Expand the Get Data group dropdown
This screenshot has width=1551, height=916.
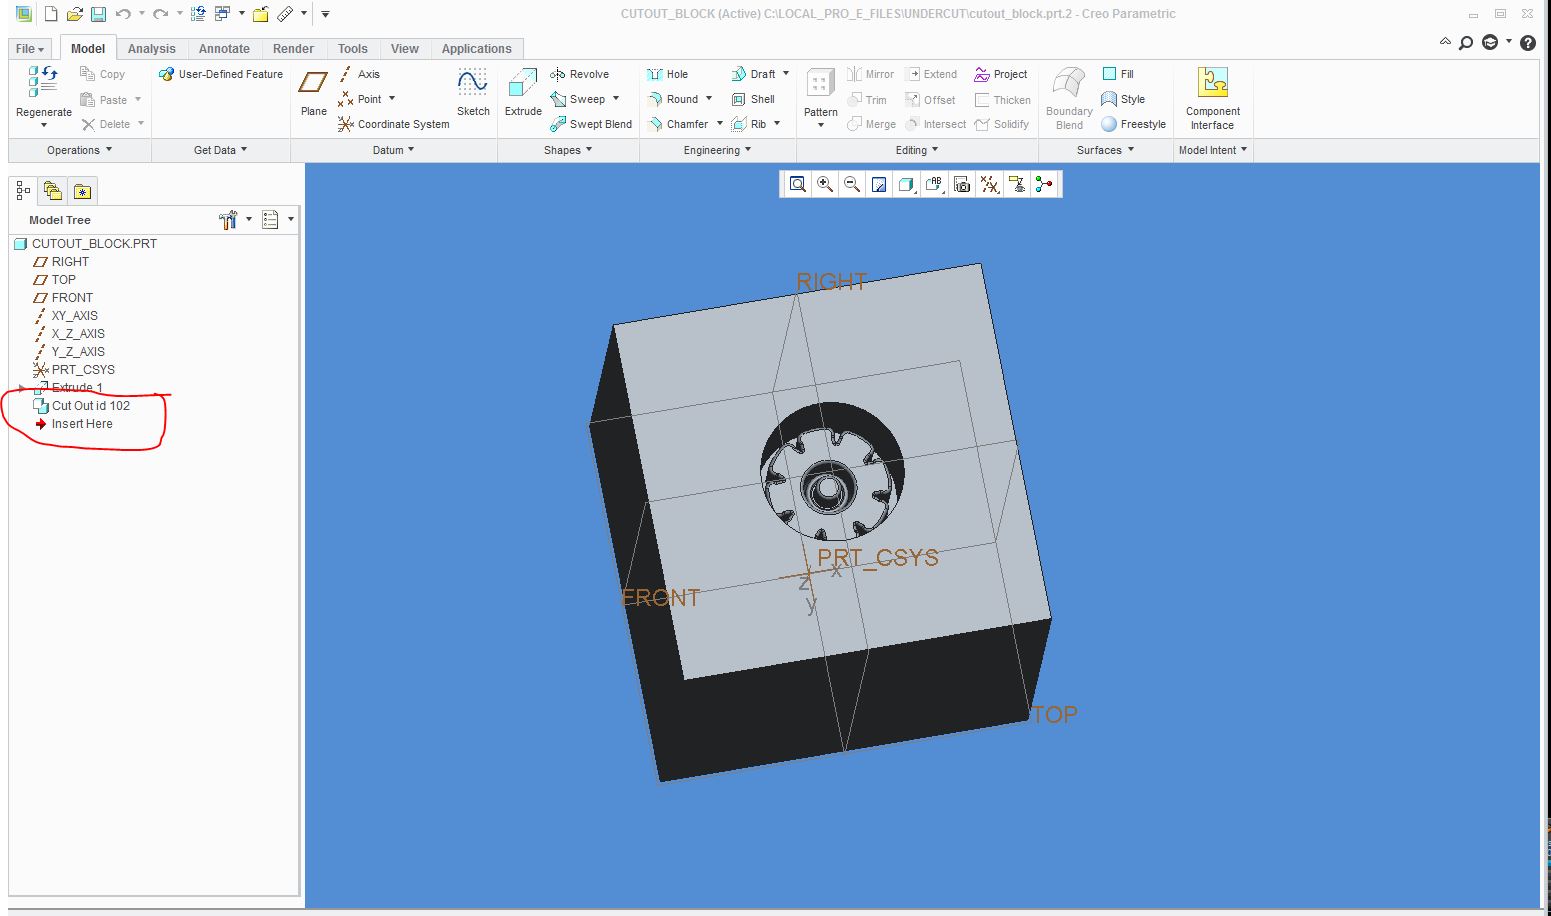[220, 150]
